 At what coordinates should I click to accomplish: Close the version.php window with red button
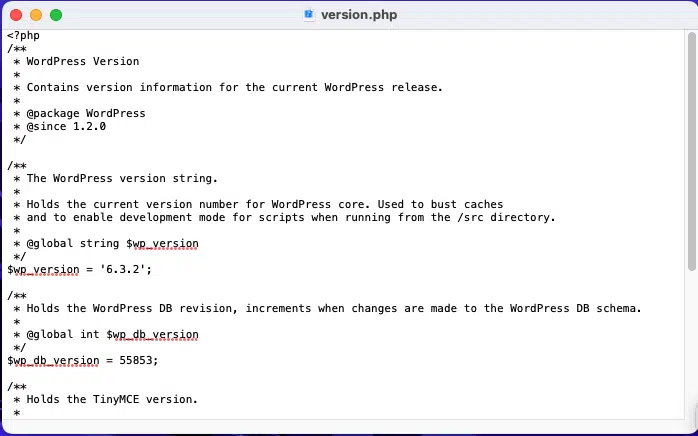coord(16,15)
